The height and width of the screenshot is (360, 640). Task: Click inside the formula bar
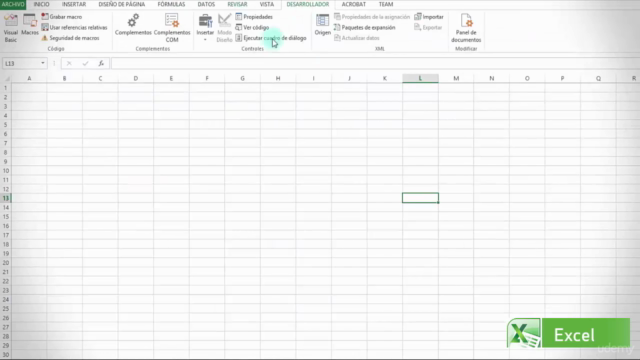(x=375, y=63)
